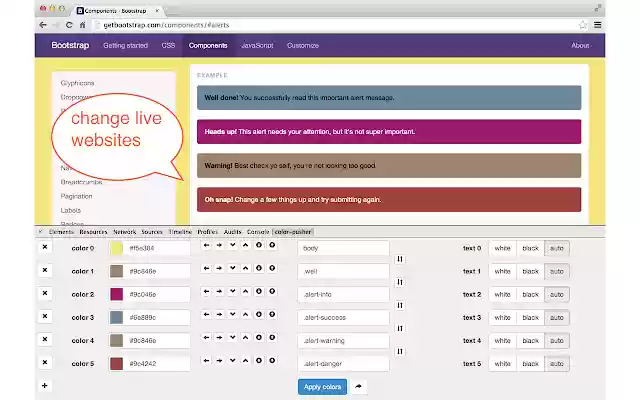640x400 pixels.
Task: Click the left arrow in color 5 row
Action: (x=207, y=360)
